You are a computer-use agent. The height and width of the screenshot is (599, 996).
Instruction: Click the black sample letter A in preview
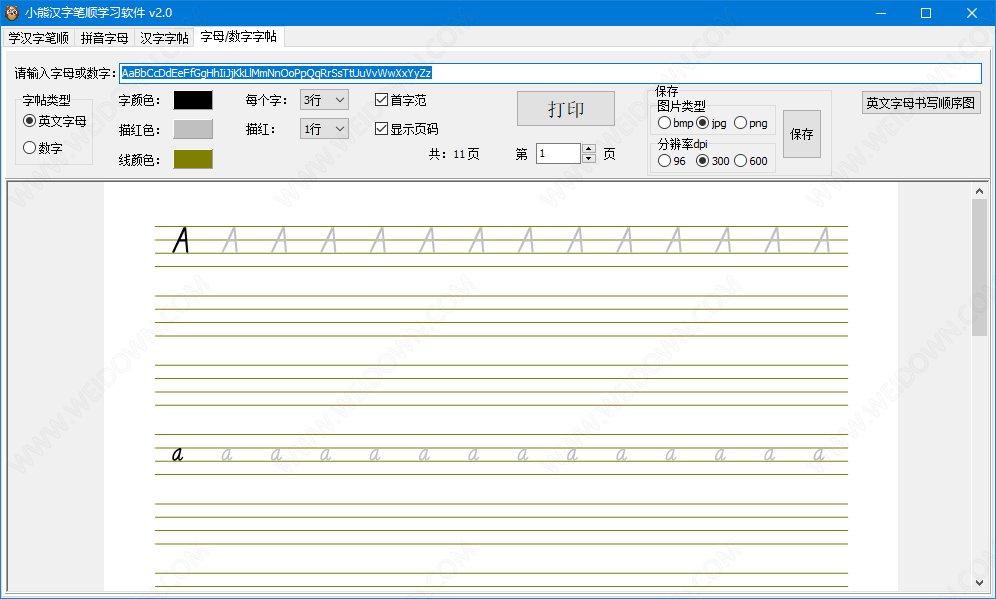coord(181,240)
